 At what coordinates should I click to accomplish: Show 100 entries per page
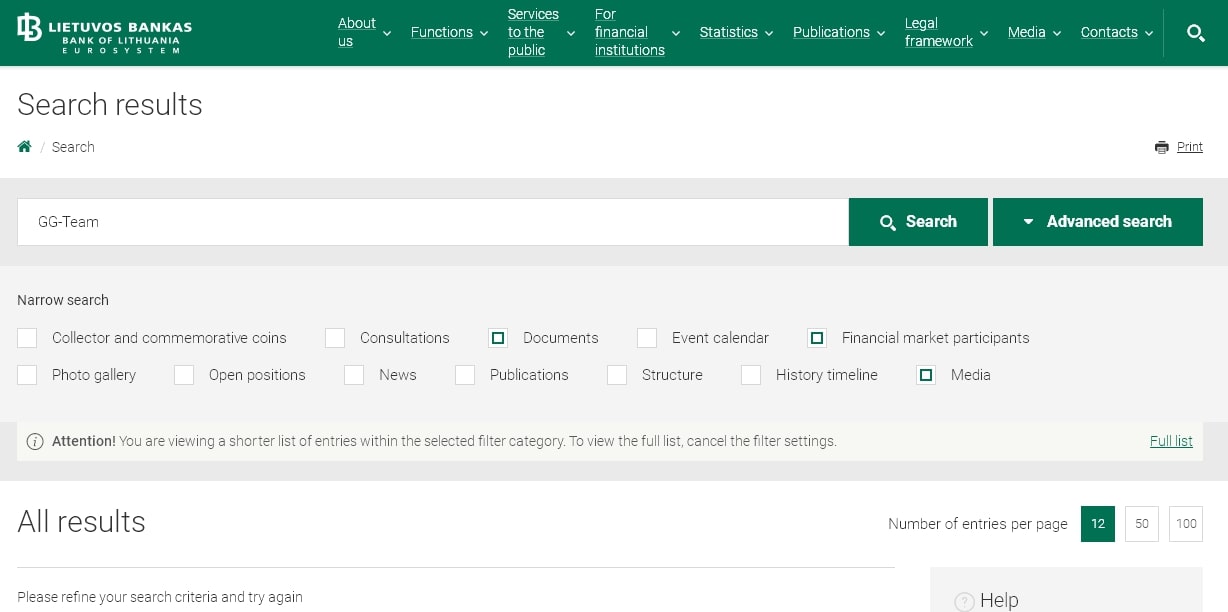pyautogui.click(x=1186, y=524)
